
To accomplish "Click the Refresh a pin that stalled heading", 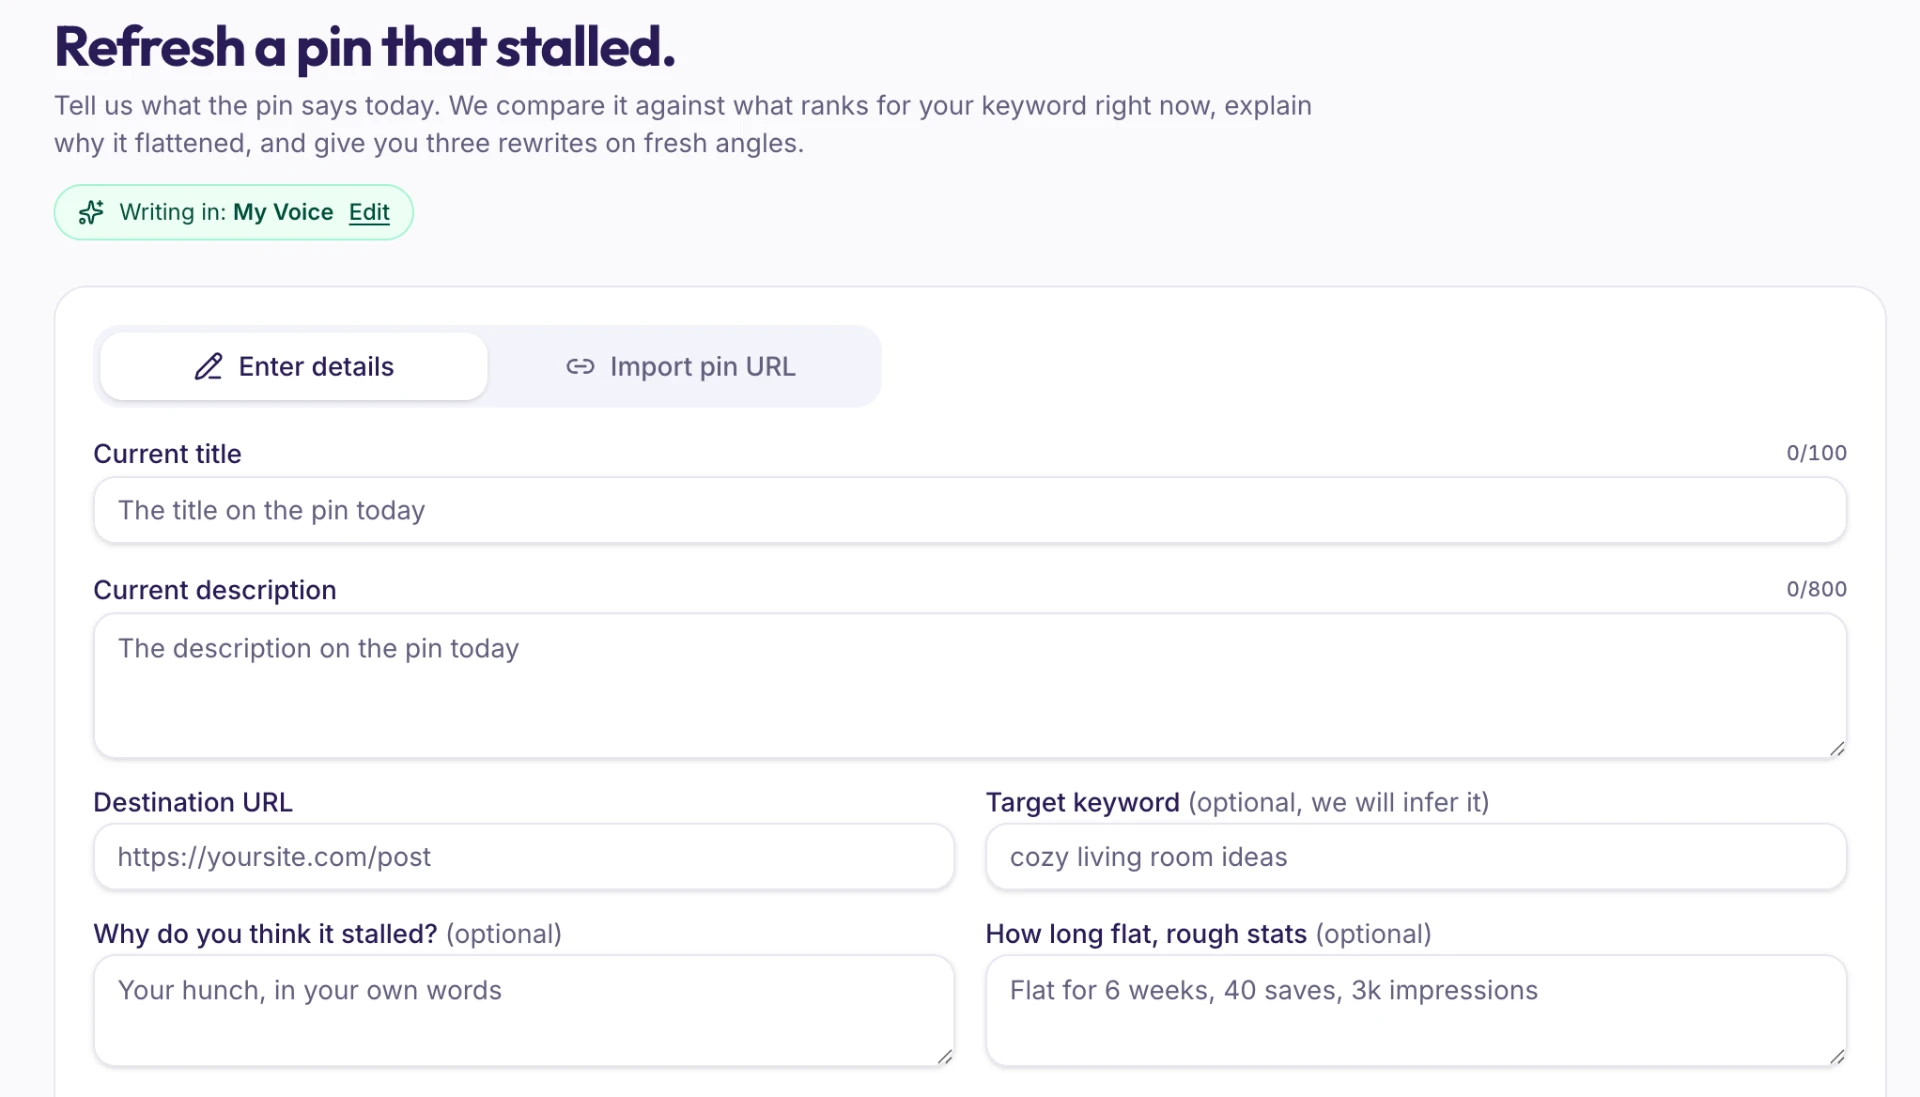I will (365, 47).
